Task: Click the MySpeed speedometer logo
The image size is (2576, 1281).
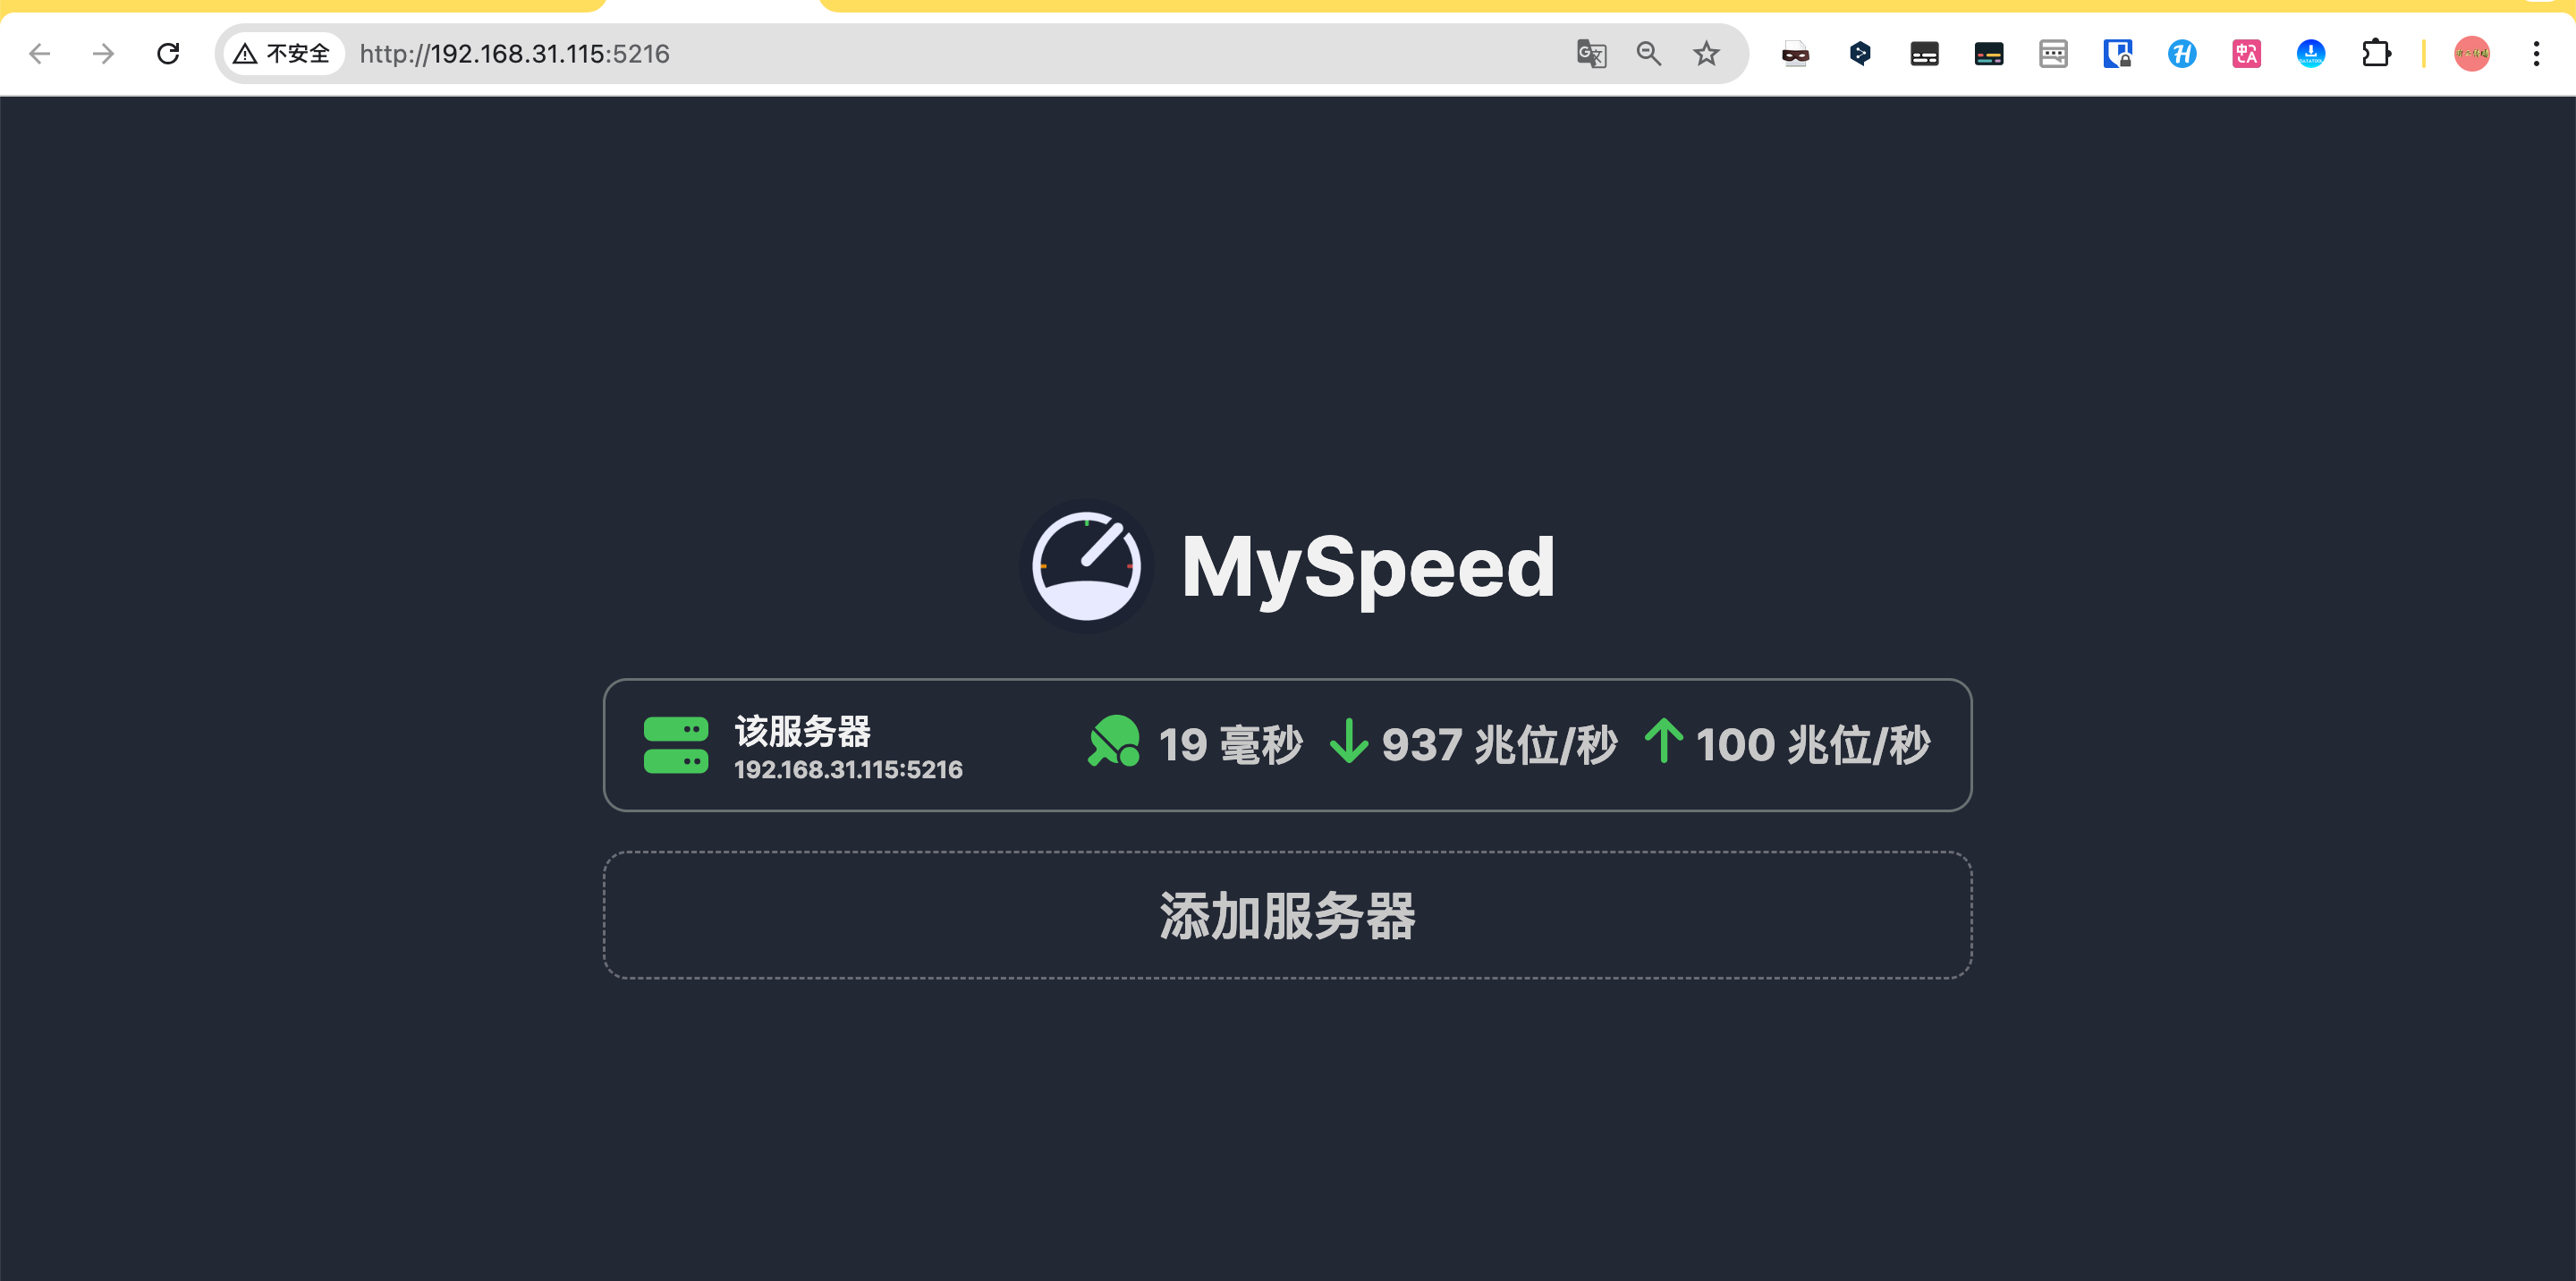Action: [x=1086, y=566]
